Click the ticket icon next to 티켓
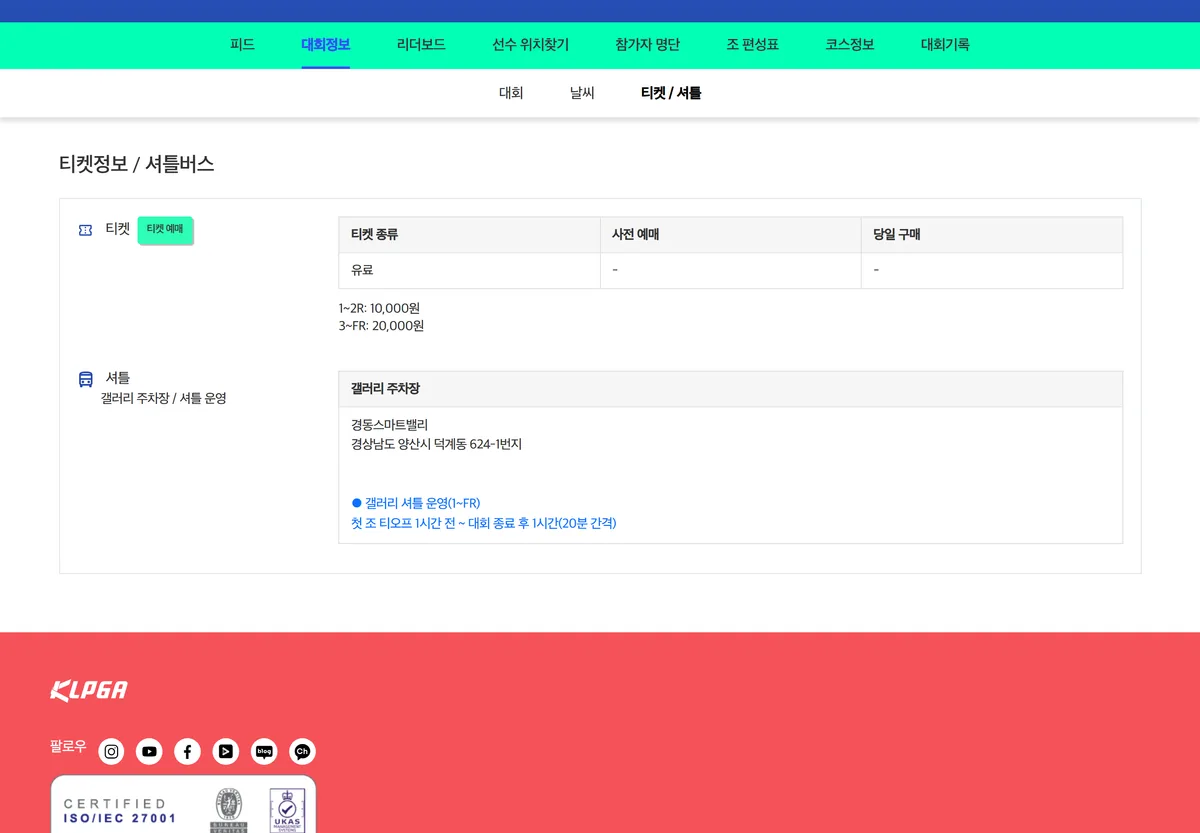Image resolution: width=1200 pixels, height=833 pixels. tap(86, 230)
